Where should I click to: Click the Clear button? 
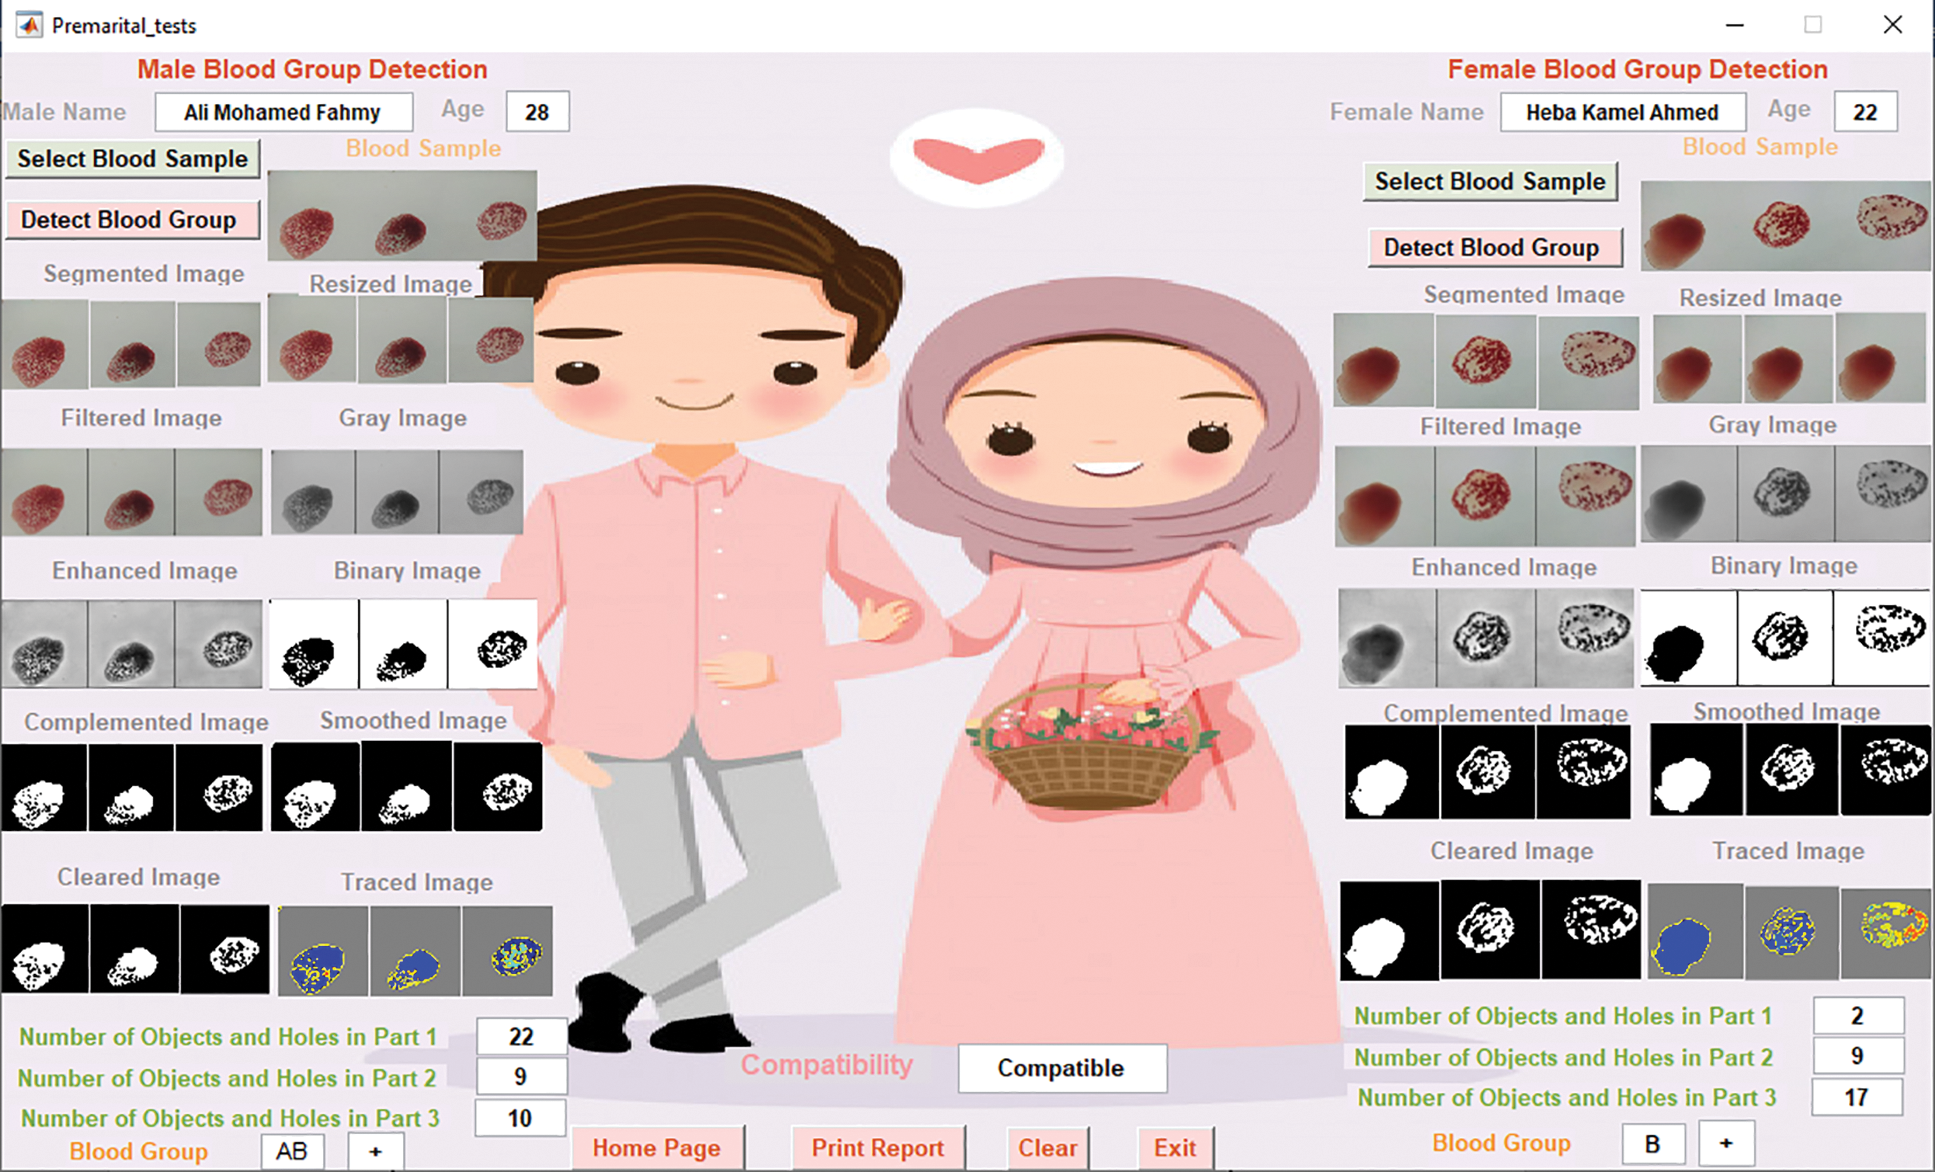pos(1047,1148)
